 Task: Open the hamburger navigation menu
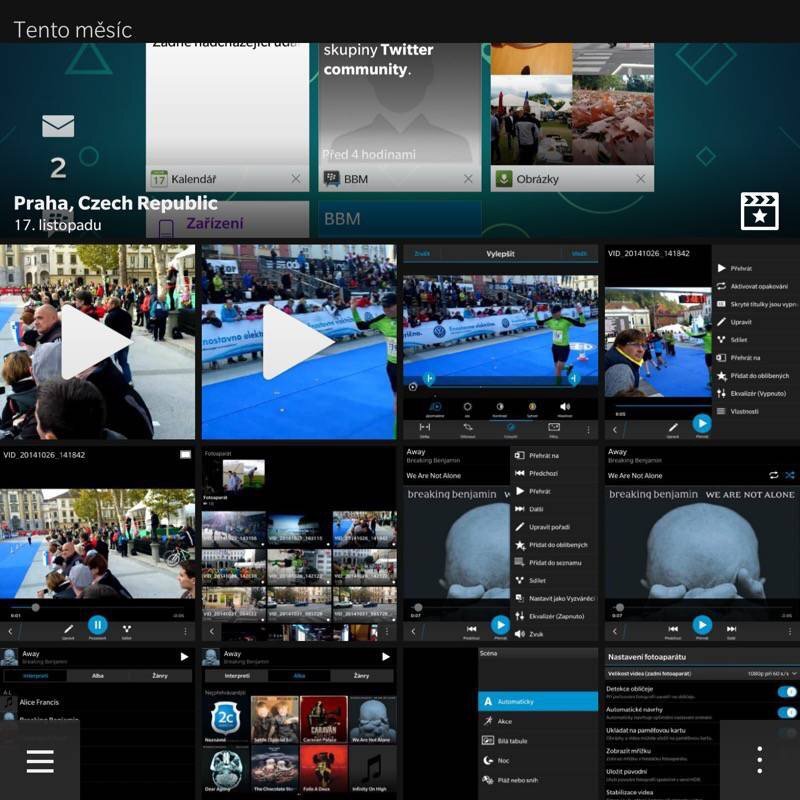coord(40,761)
